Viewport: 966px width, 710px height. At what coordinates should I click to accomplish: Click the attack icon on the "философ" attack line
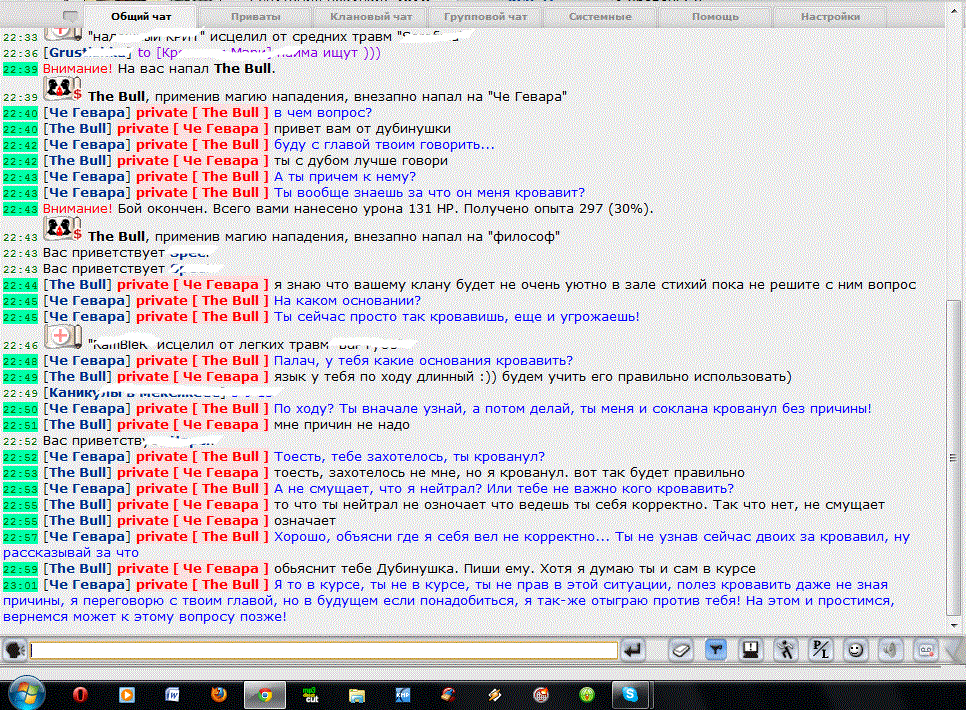tap(62, 229)
